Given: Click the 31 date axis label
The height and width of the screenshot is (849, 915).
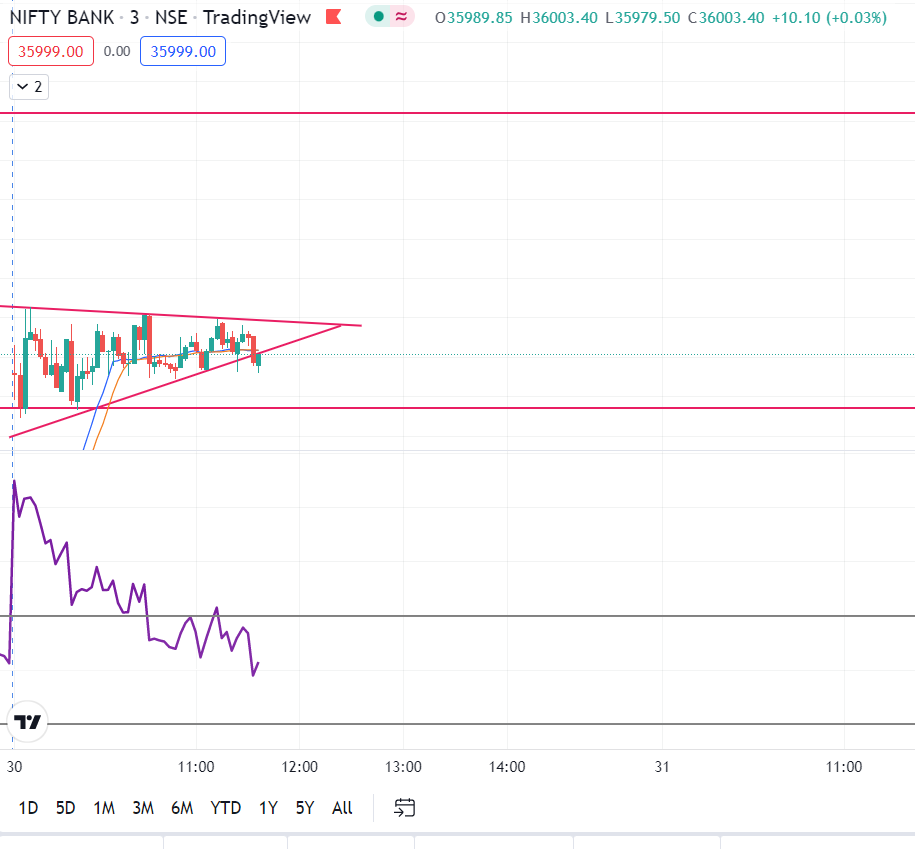Looking at the screenshot, I should tap(662, 767).
